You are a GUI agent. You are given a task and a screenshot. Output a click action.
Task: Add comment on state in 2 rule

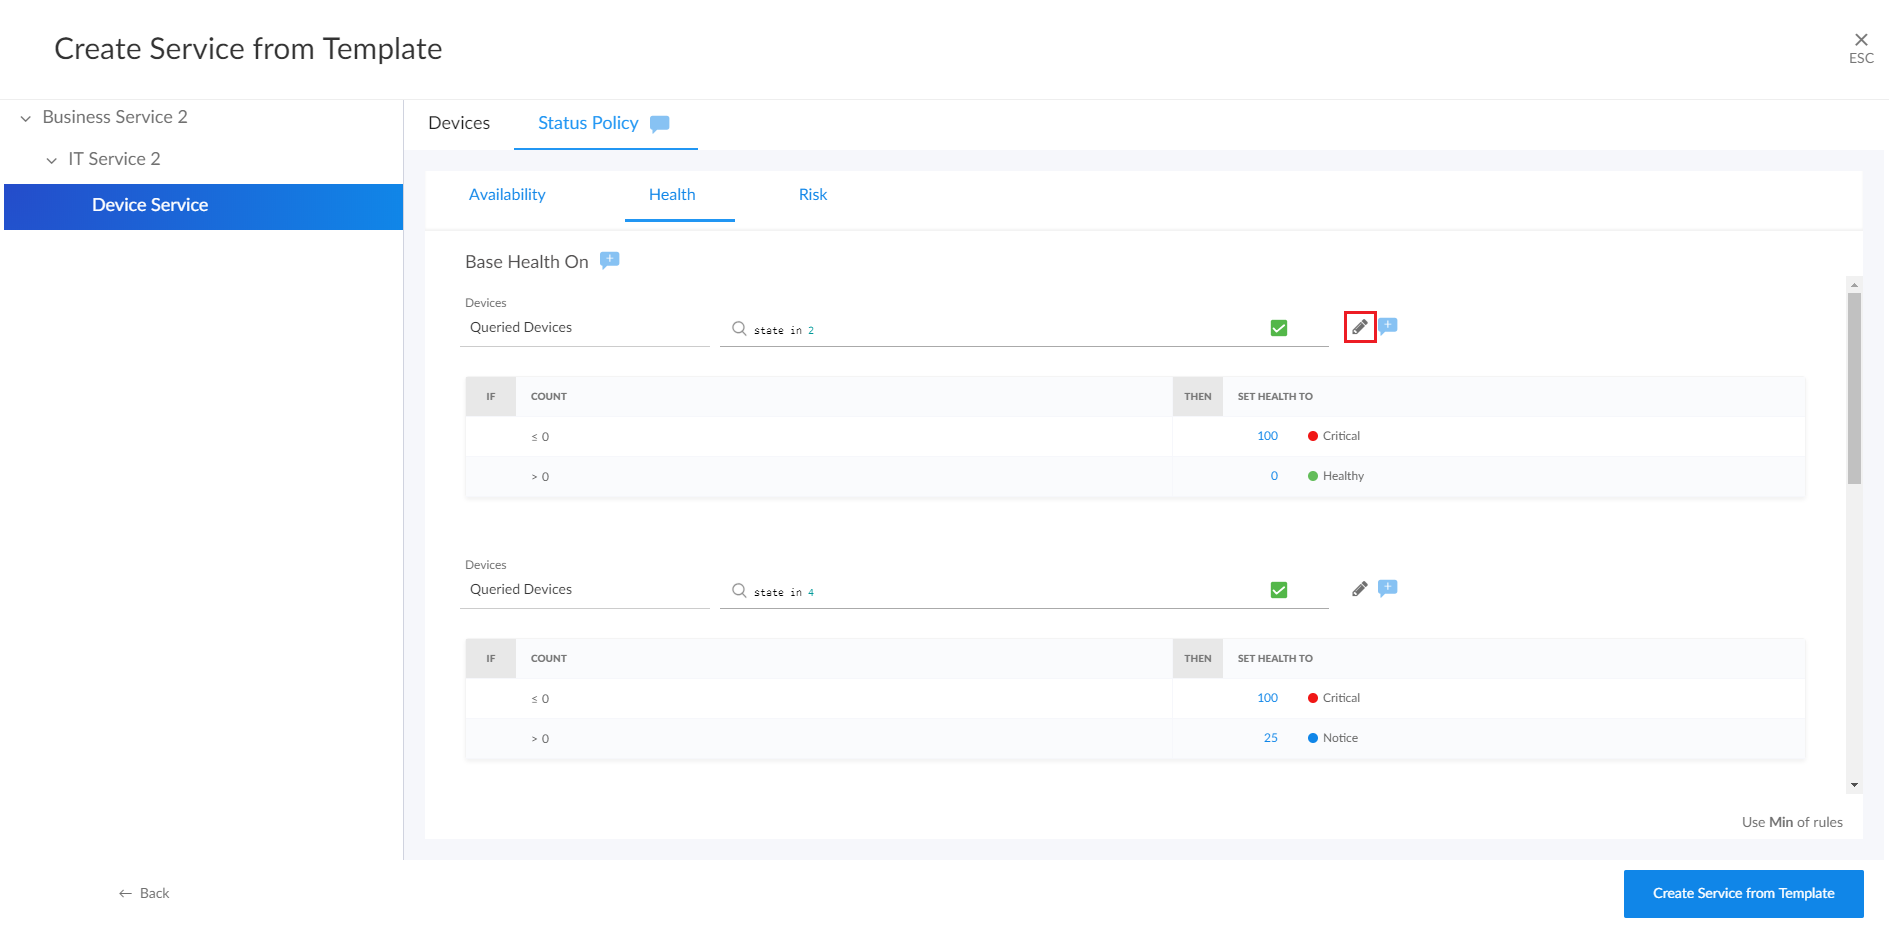pos(1388,326)
